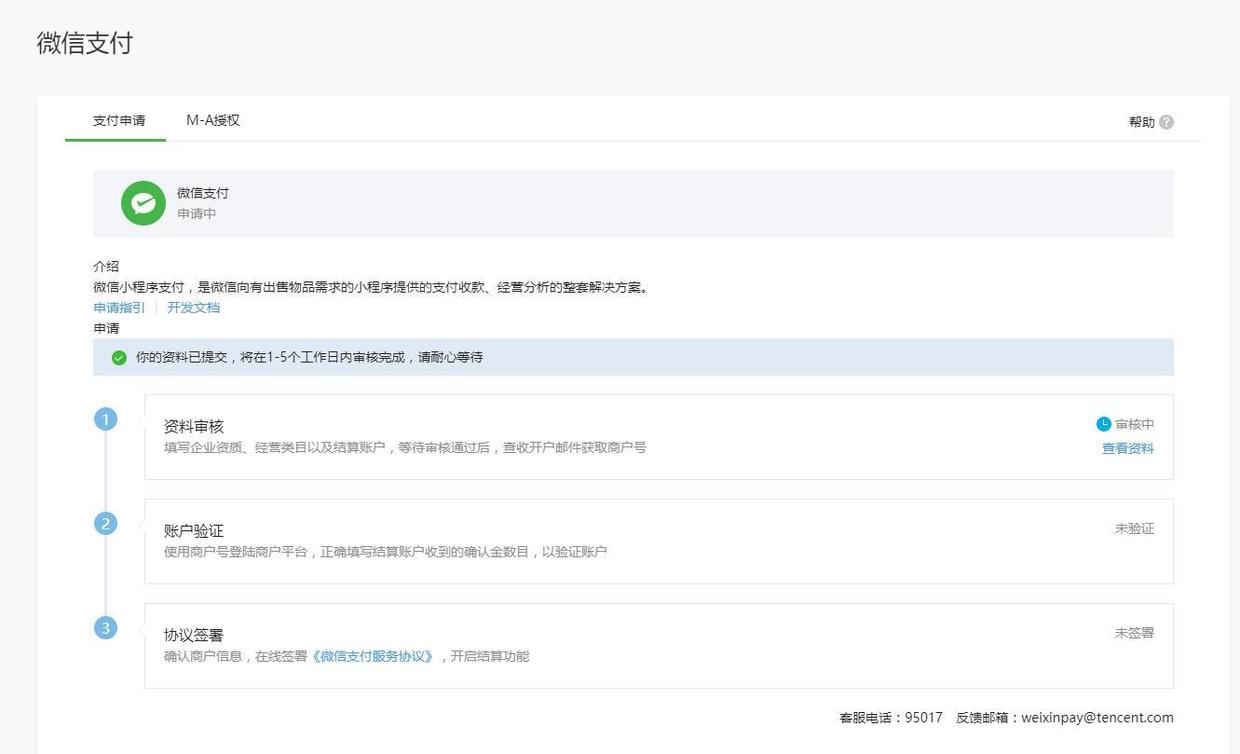Viewport: 1240px width, 754px height.
Task: Click the 使用商户号登陆商户平台 step description
Action: coord(385,552)
